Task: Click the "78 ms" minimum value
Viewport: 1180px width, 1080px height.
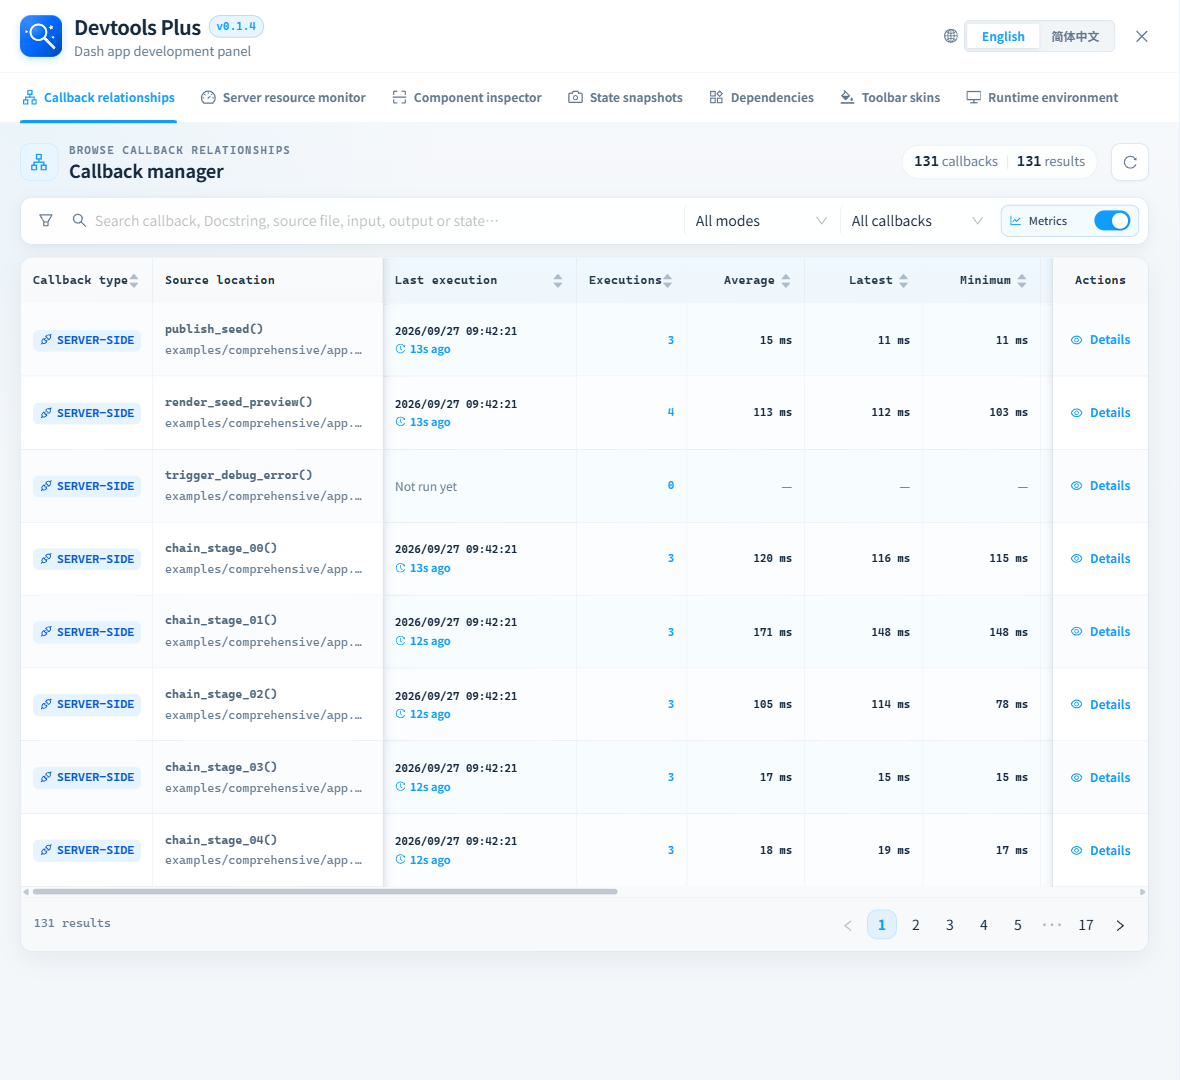Action: pos(1011,704)
